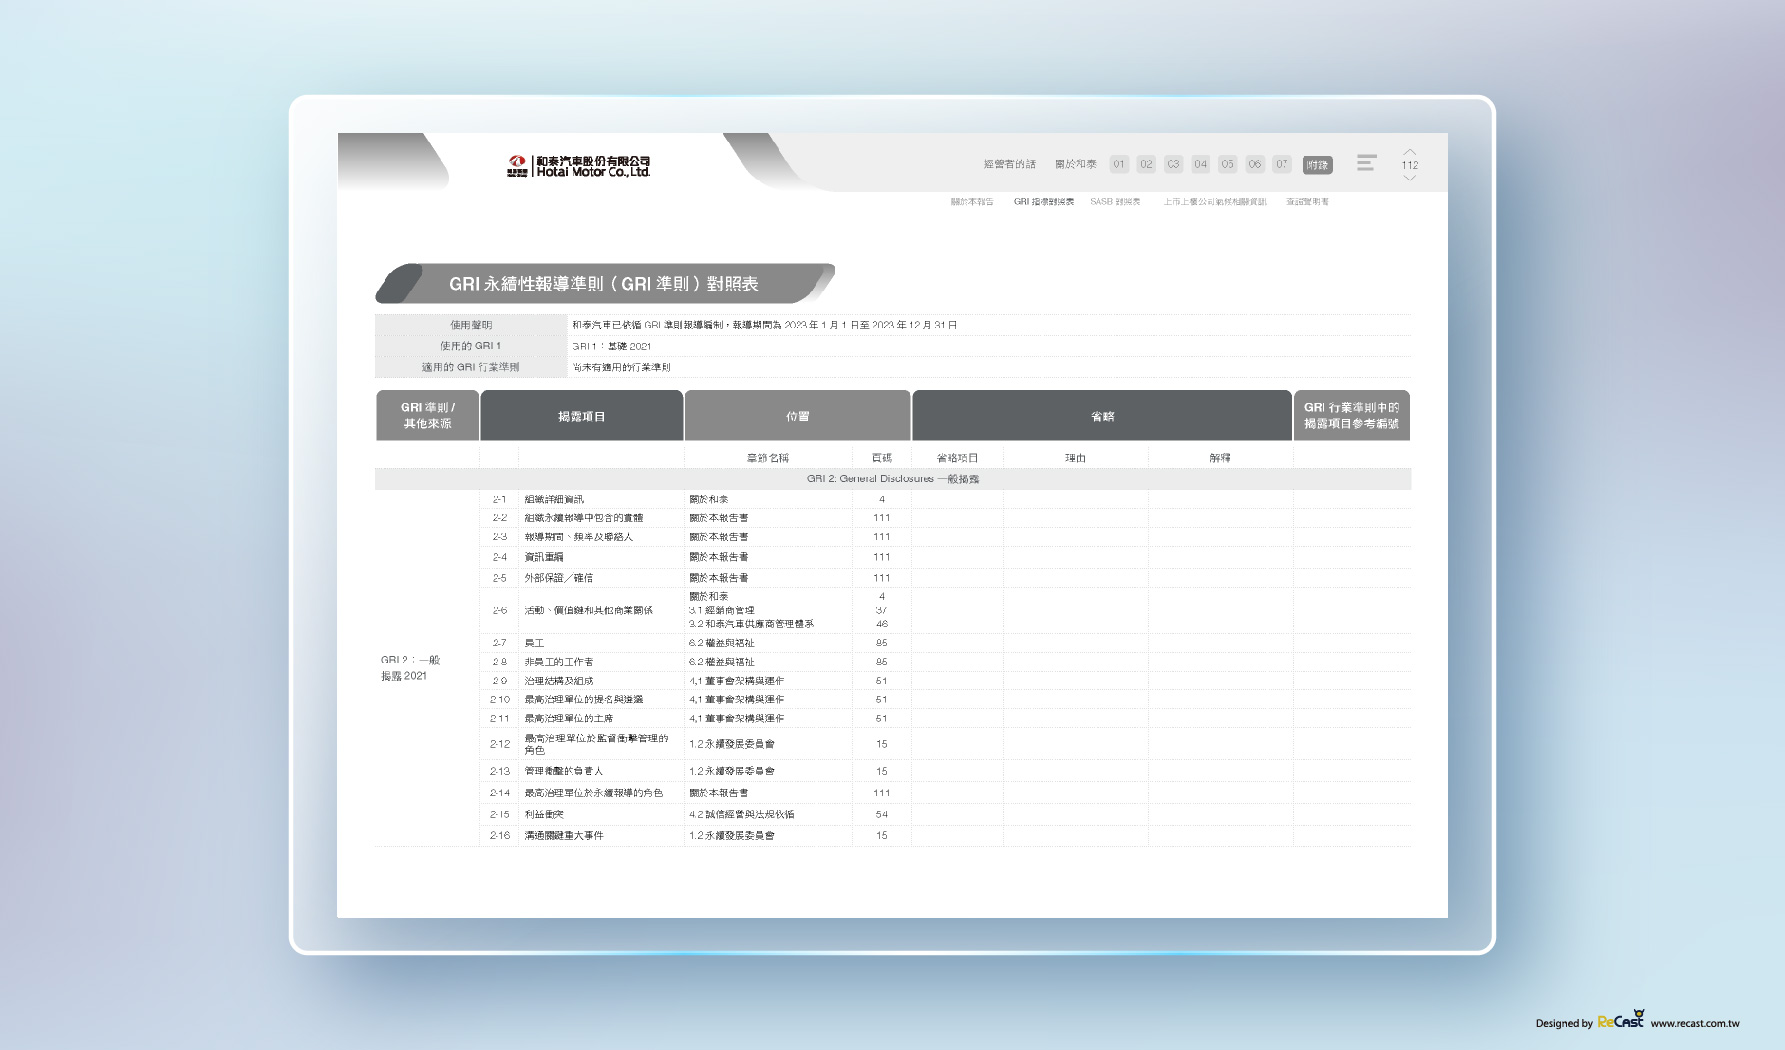The height and width of the screenshot is (1050, 1785).
Task: Click the 省略項目 sub-header
Action: tap(957, 458)
